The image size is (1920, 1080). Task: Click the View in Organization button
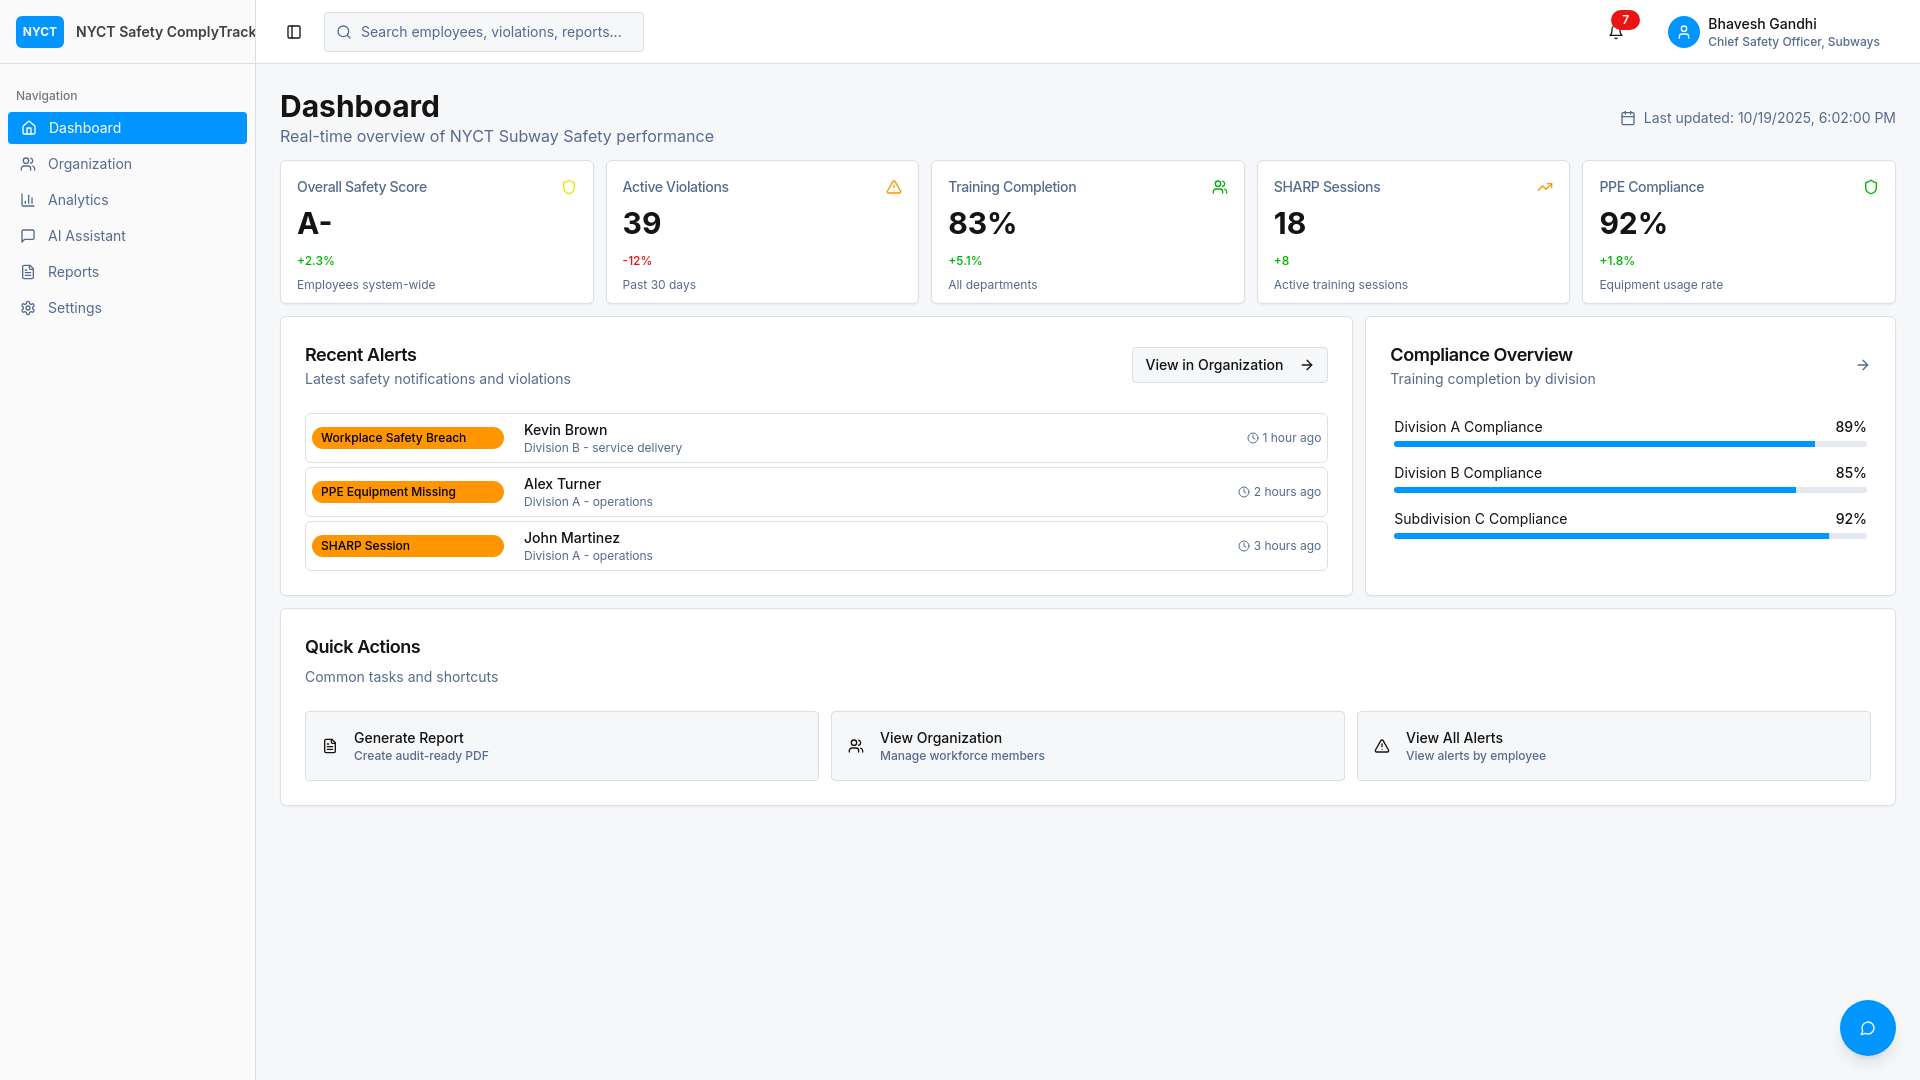click(1229, 365)
